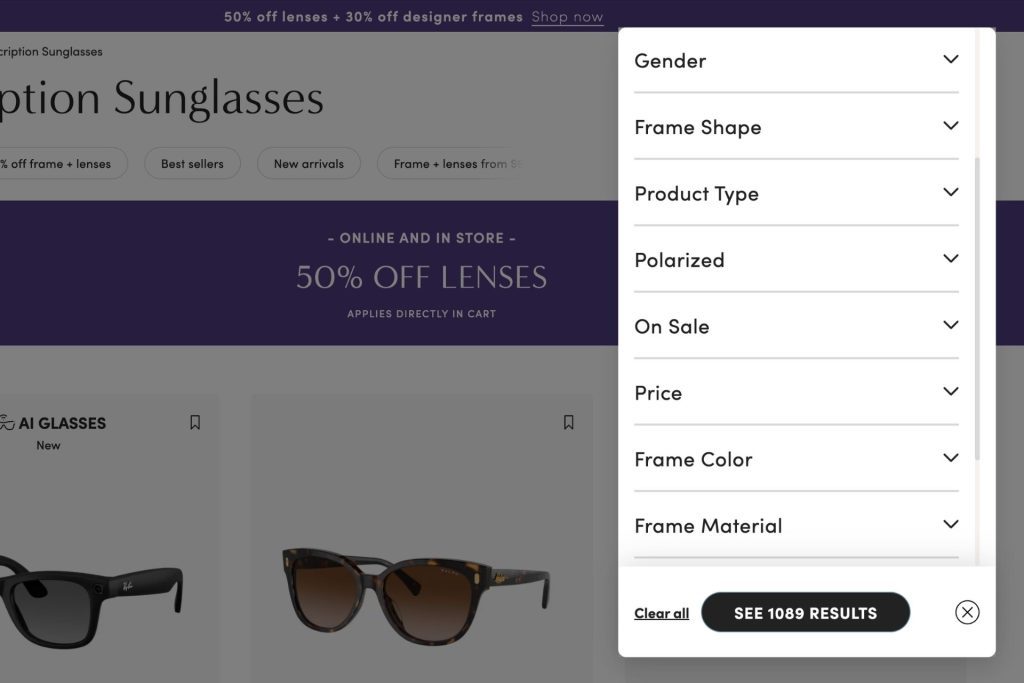Click the See 1089 Results button
The width and height of the screenshot is (1024, 683).
click(805, 612)
